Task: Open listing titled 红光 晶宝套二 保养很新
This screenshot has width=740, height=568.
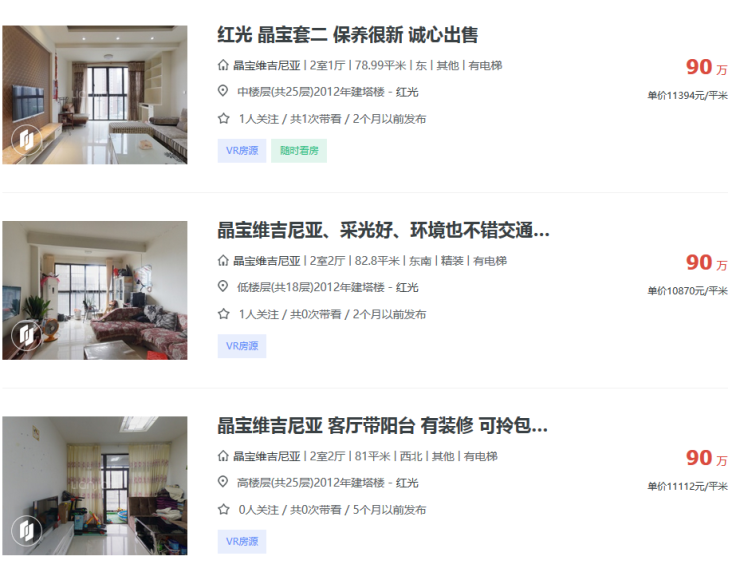Action: [x=347, y=35]
